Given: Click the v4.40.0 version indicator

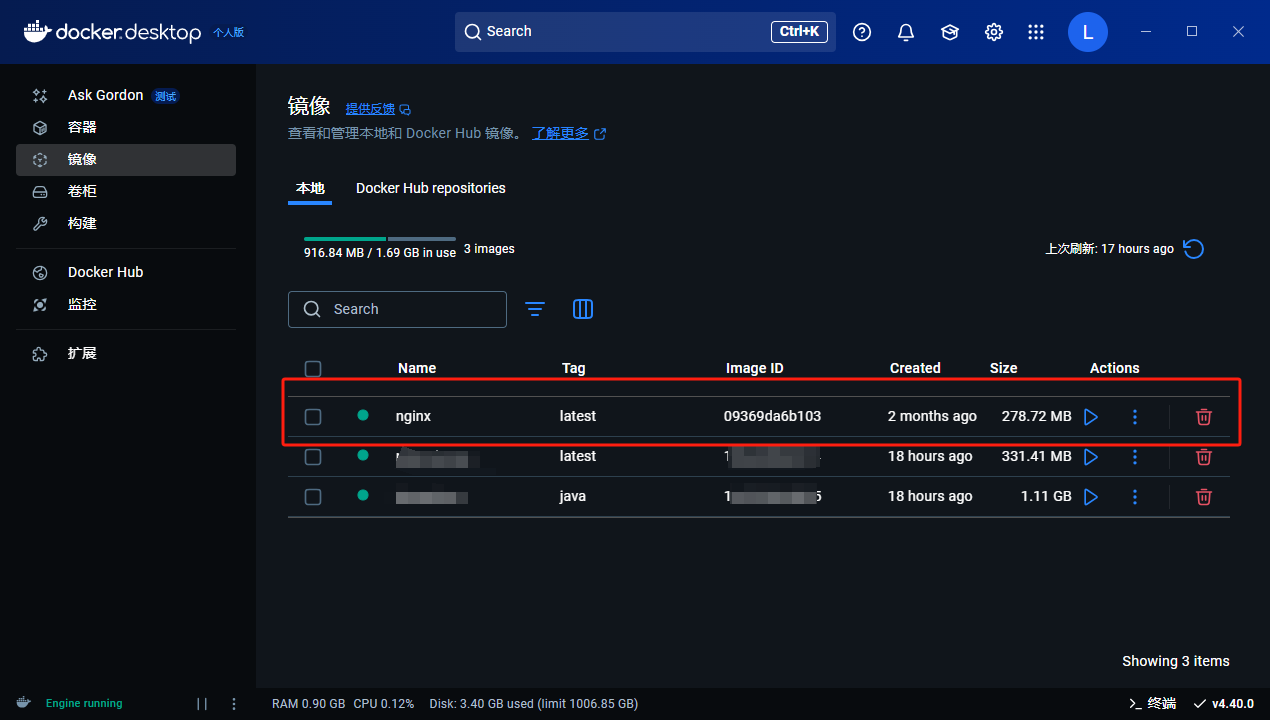Looking at the screenshot, I should [1224, 703].
